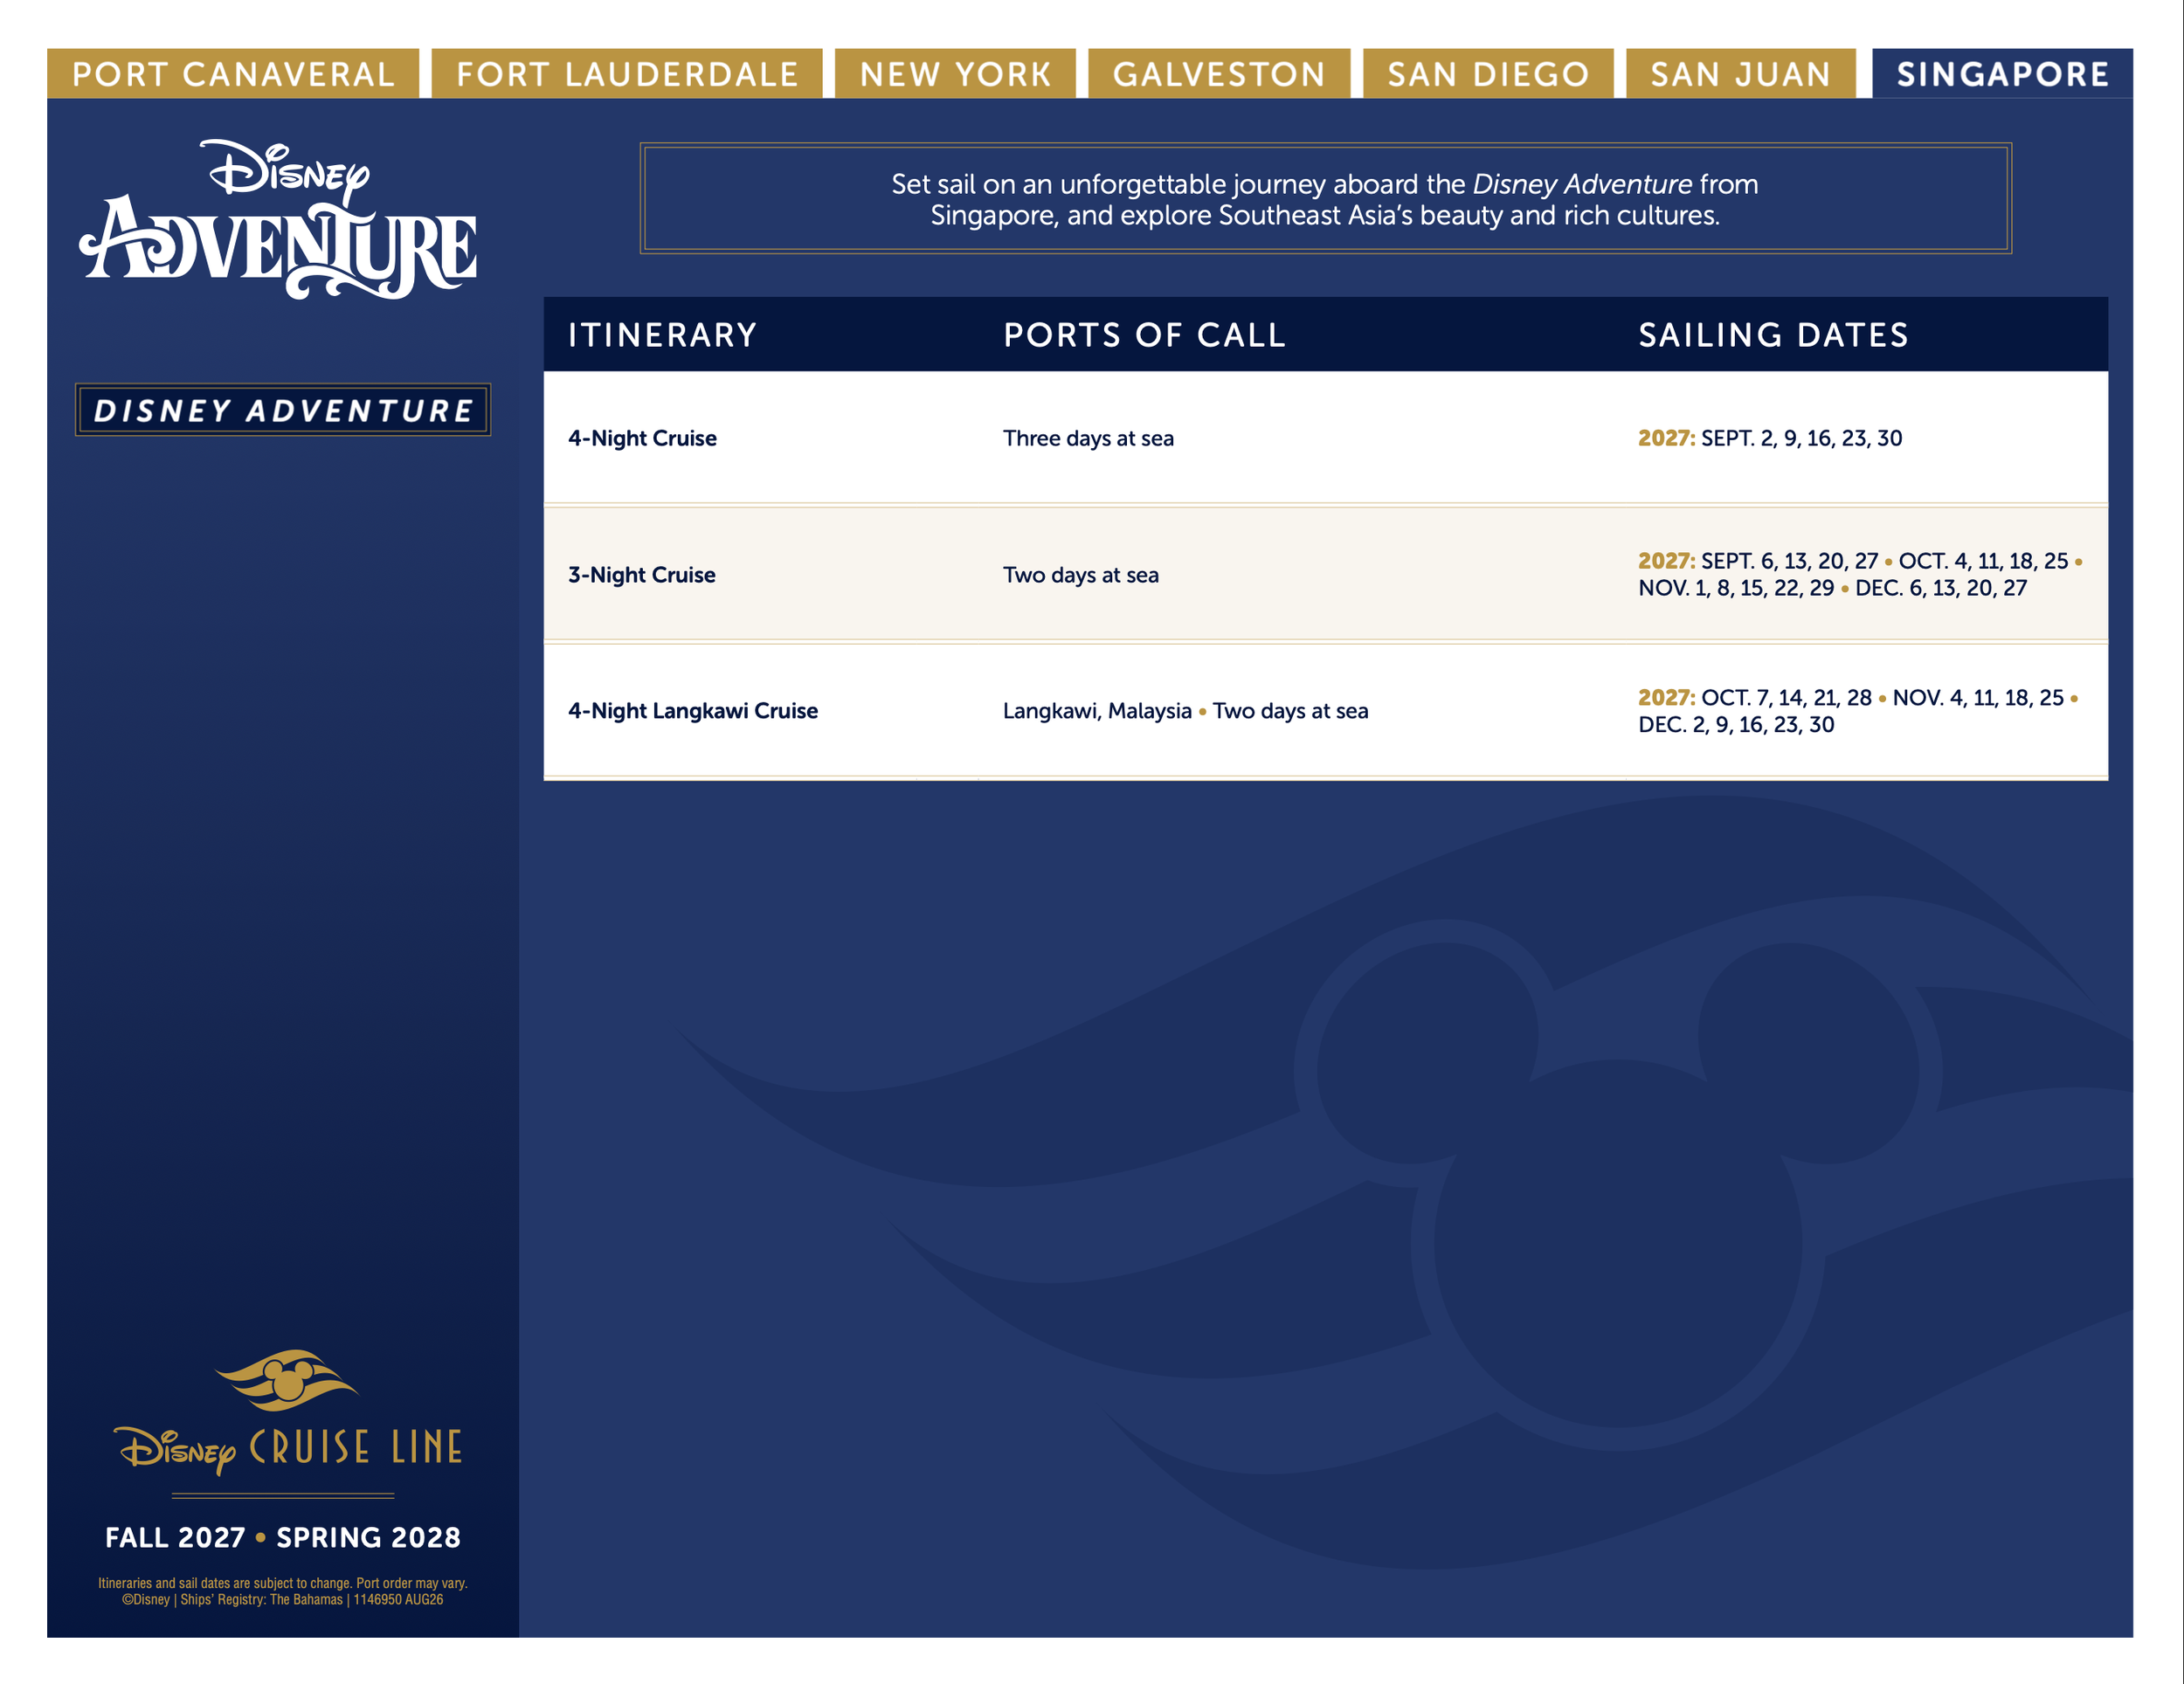Click the Ports of Call column header
2184x1684 pixels.
1144,335
